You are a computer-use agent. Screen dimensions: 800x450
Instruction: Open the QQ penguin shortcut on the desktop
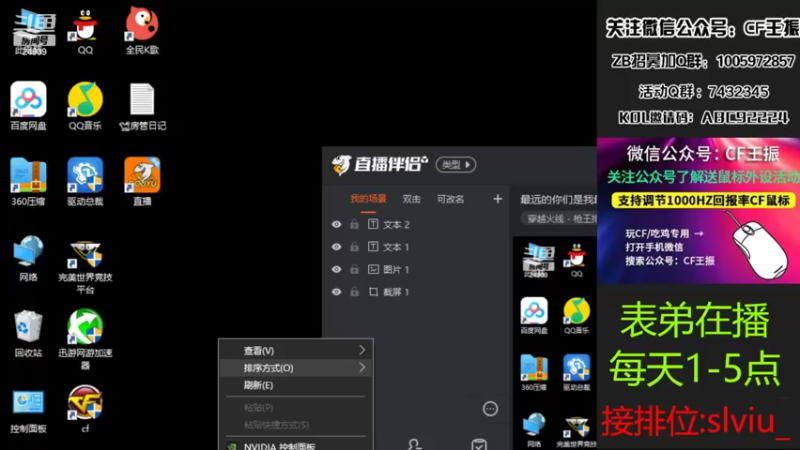pos(85,31)
